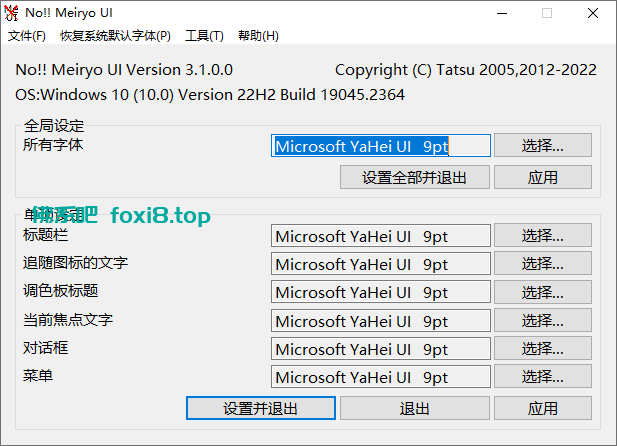Click the 所有字体 font input field
The height and width of the screenshot is (446, 617).
(381, 146)
